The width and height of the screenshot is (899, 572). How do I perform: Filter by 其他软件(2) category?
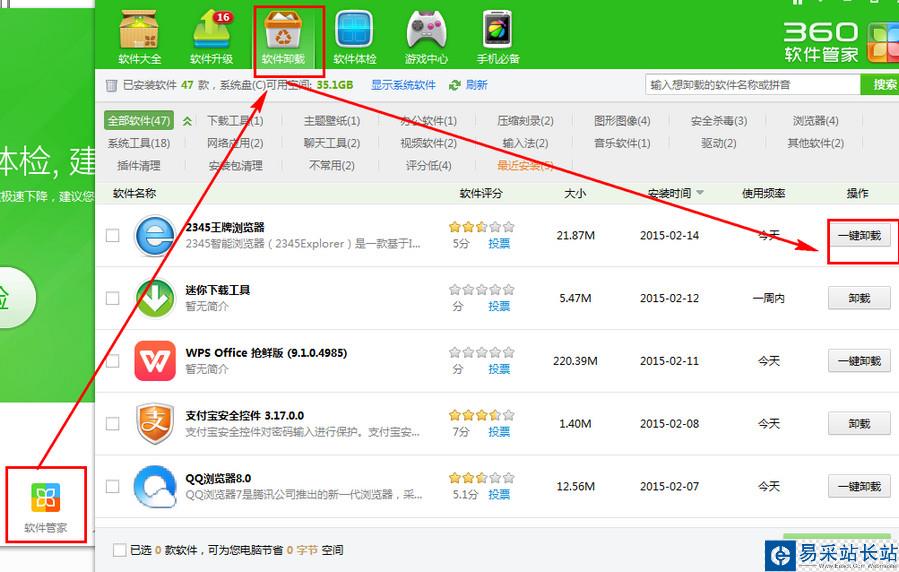816,143
